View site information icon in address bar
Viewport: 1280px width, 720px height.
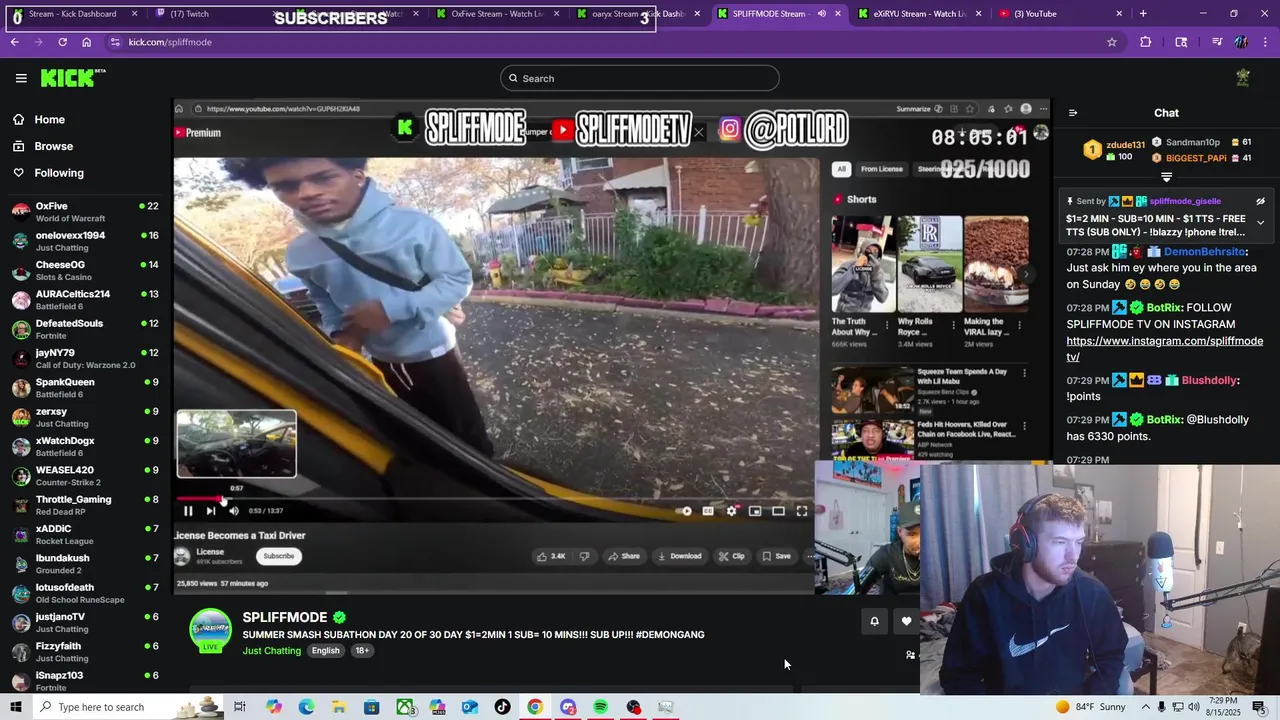(x=115, y=42)
